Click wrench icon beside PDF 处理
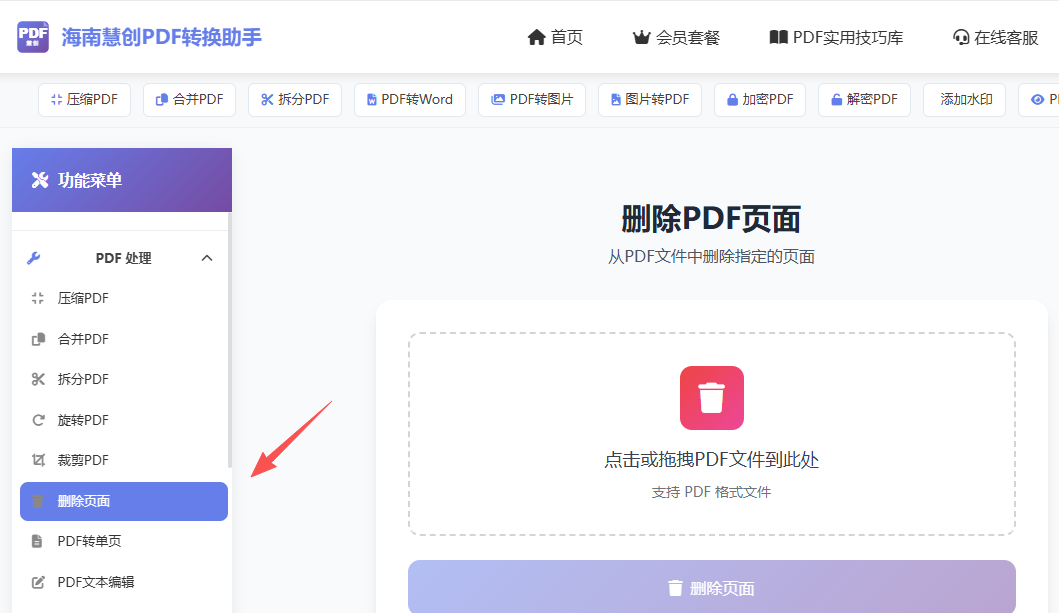The height and width of the screenshot is (613, 1059). 34,258
